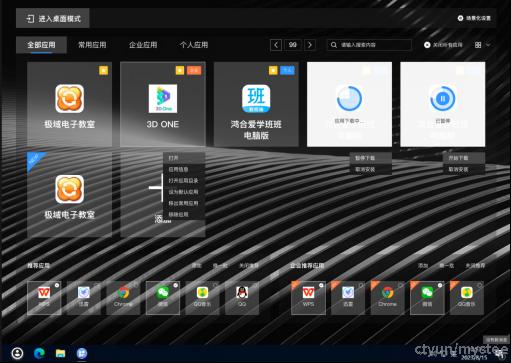Switch to 企业应用 tab

143,45
